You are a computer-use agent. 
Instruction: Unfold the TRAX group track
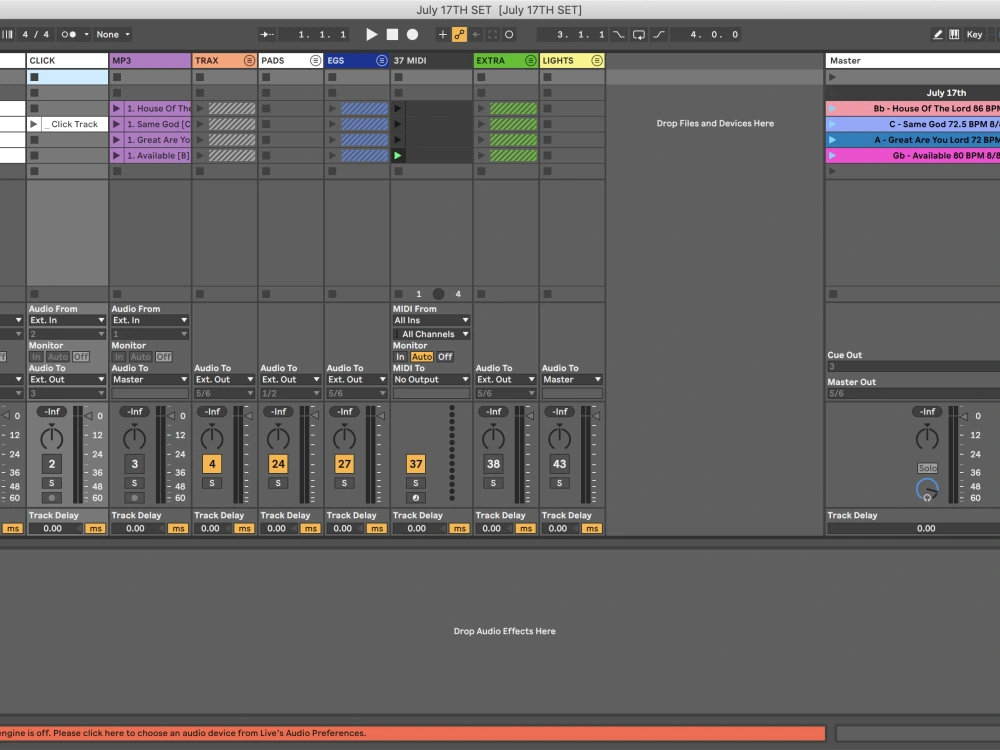(x=249, y=61)
